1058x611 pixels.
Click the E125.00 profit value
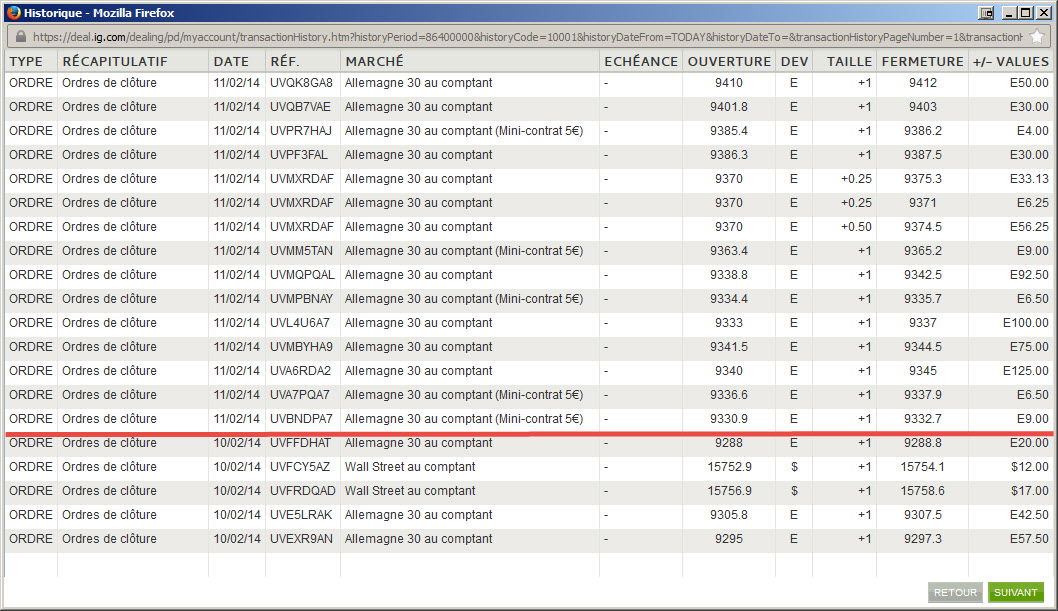pos(1026,371)
